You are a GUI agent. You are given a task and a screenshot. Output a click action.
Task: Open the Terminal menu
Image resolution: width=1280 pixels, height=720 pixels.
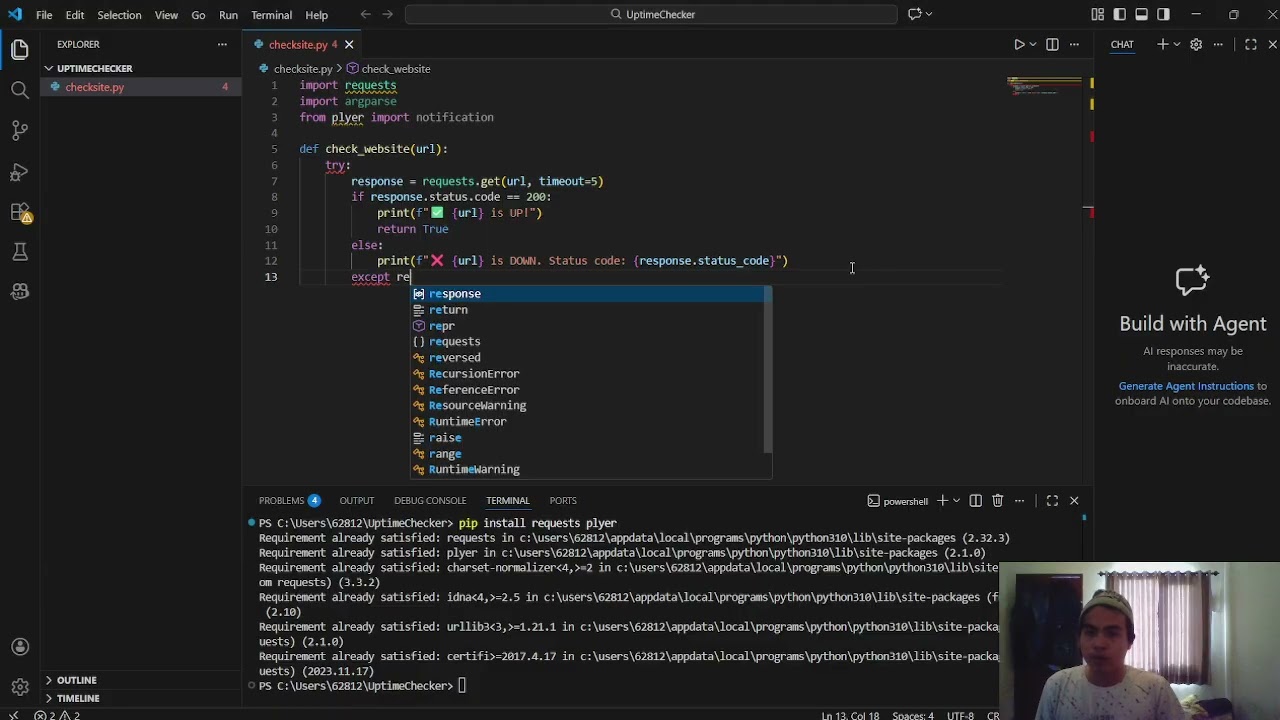[x=271, y=15]
